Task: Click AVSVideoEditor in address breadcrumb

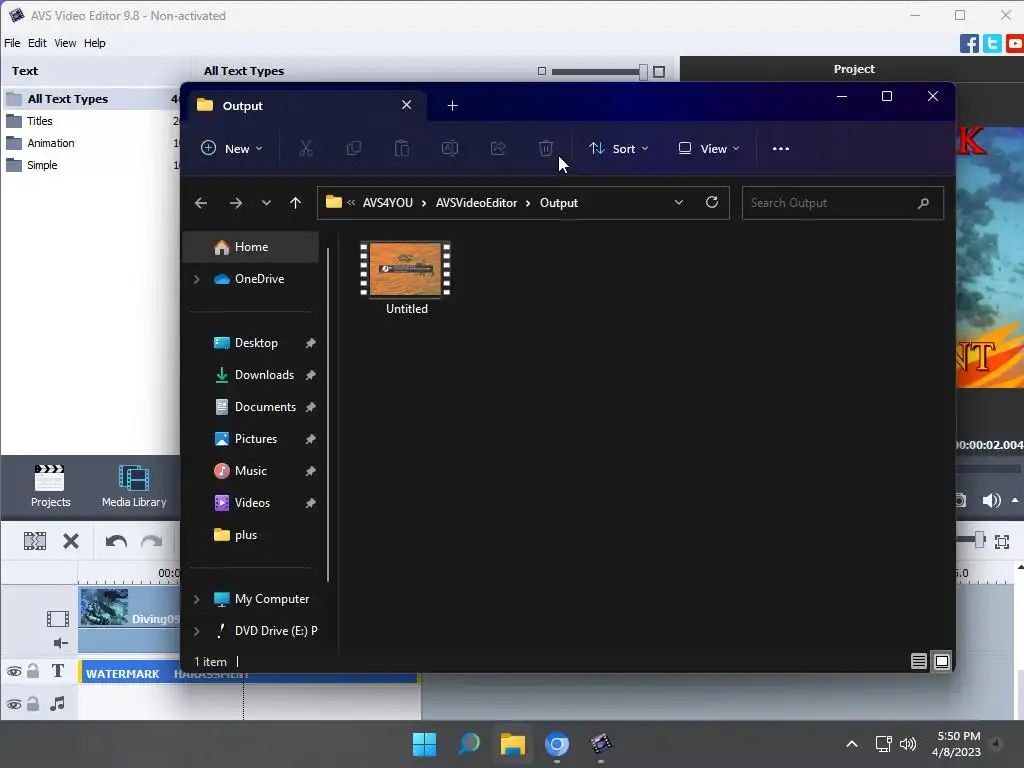Action: (476, 203)
